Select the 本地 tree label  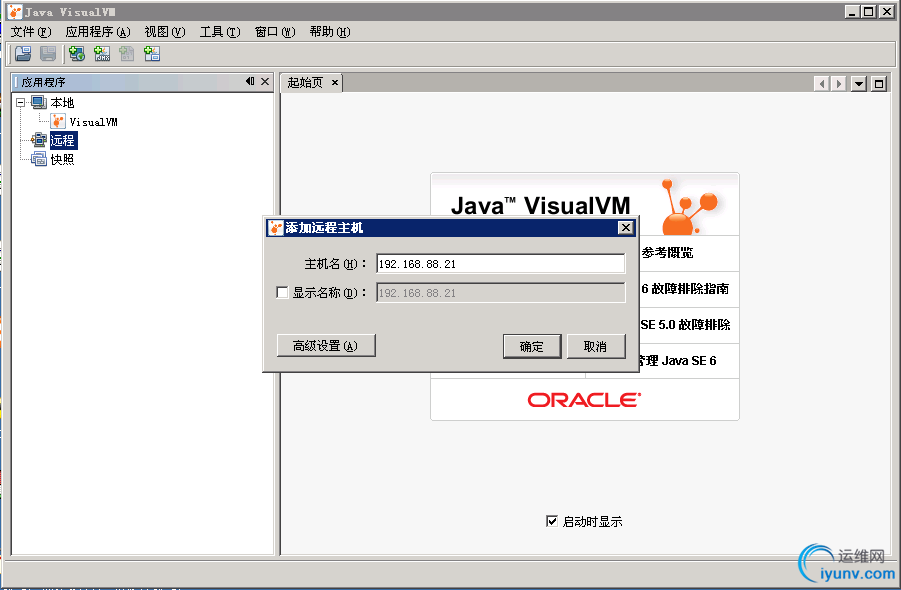(62, 103)
